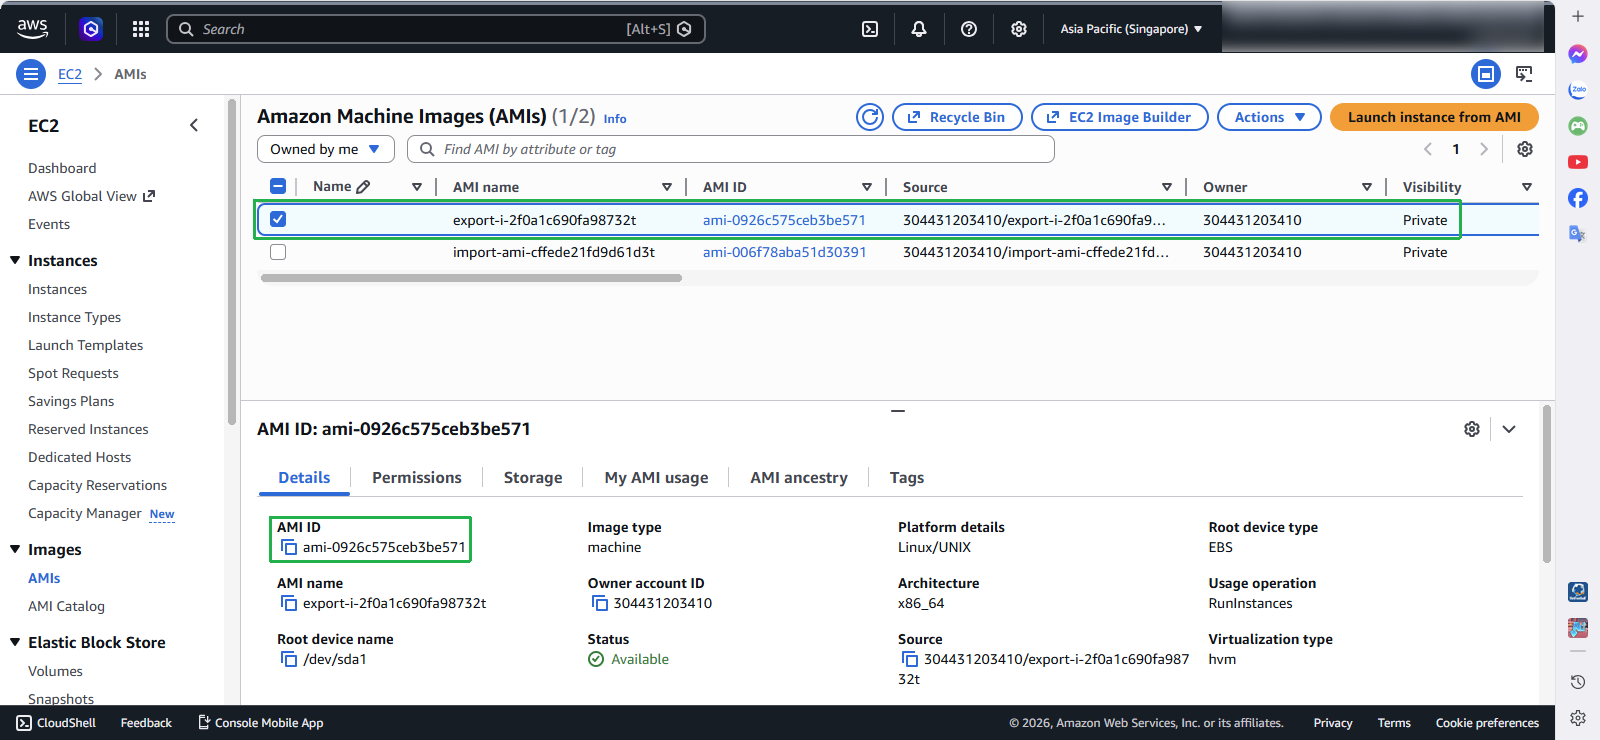Open the Actions dropdown
This screenshot has width=1600, height=740.
click(1269, 117)
